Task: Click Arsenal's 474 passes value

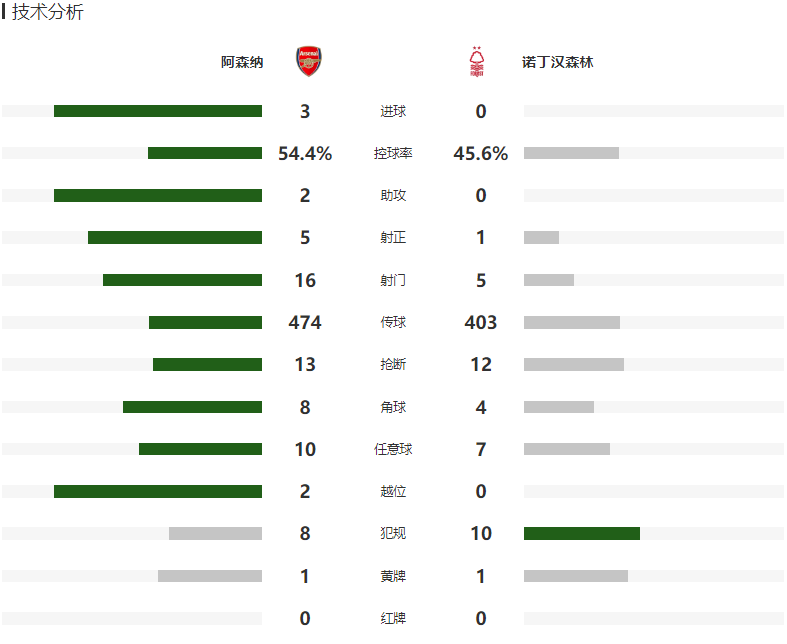Action: tap(305, 322)
